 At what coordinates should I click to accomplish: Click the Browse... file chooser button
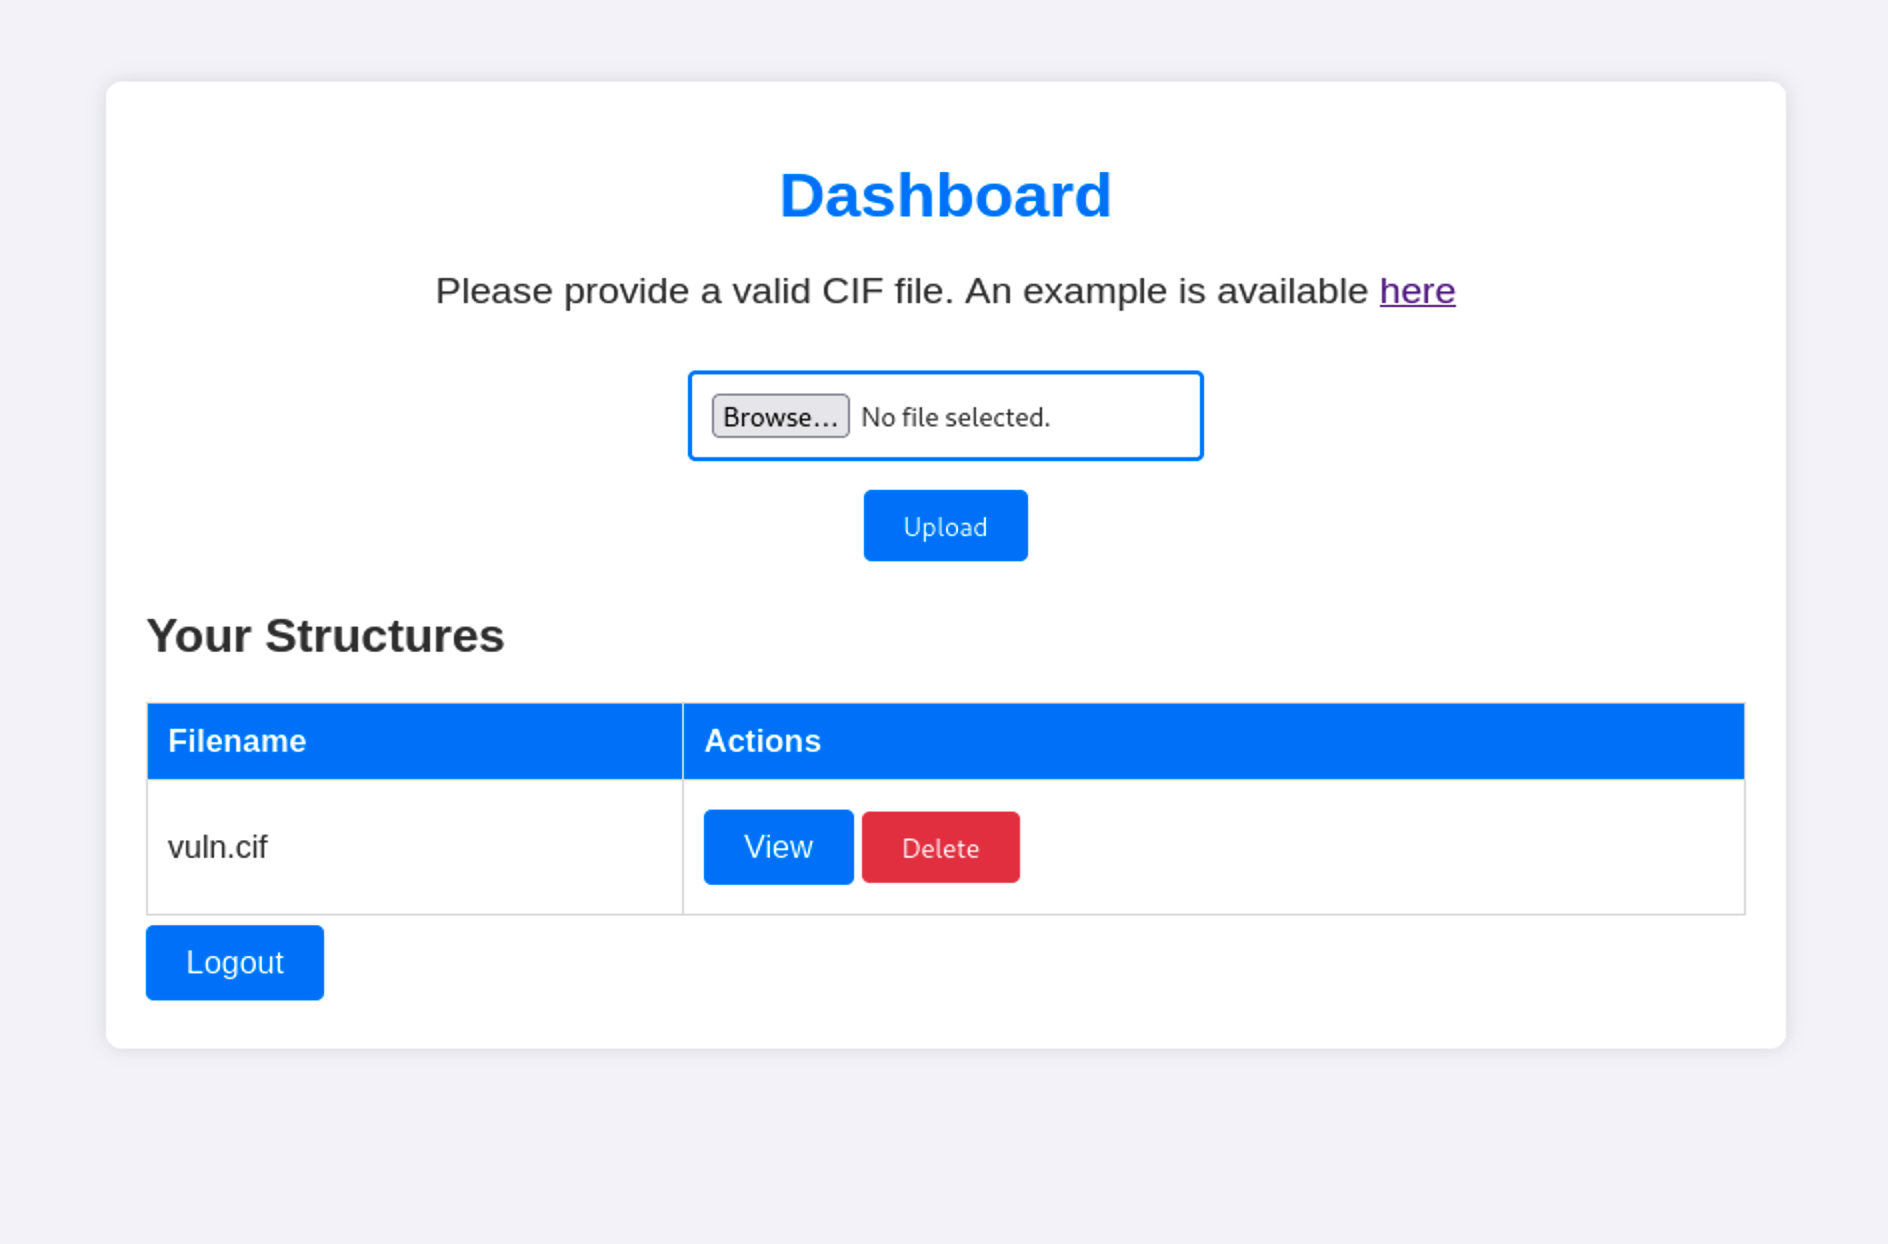(780, 416)
